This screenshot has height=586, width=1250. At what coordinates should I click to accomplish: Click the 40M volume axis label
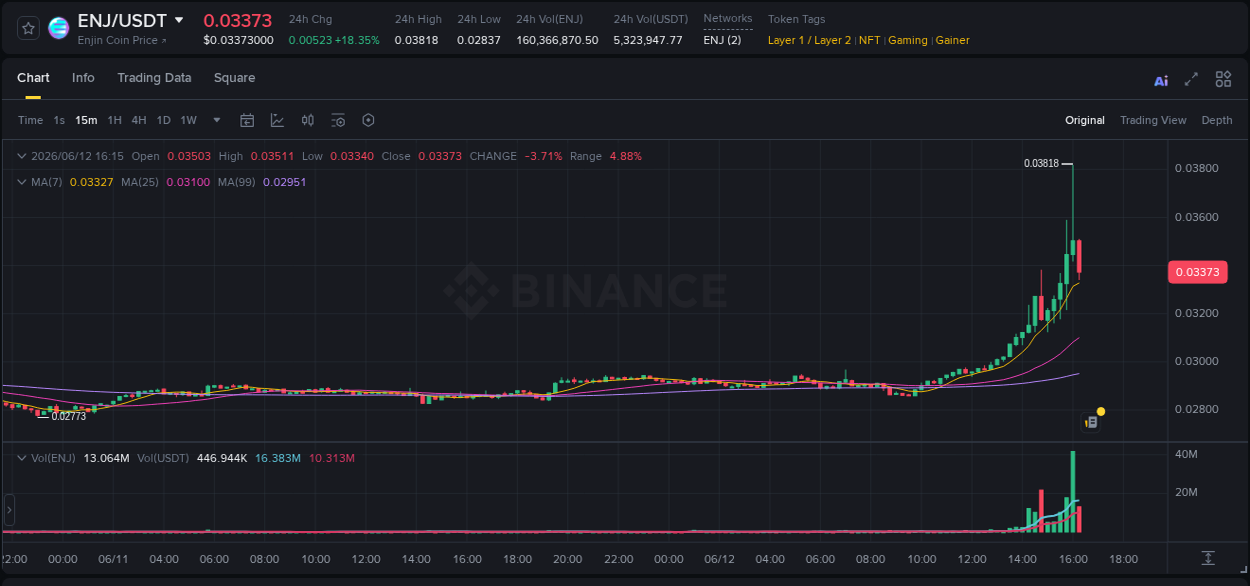pyautogui.click(x=1187, y=455)
